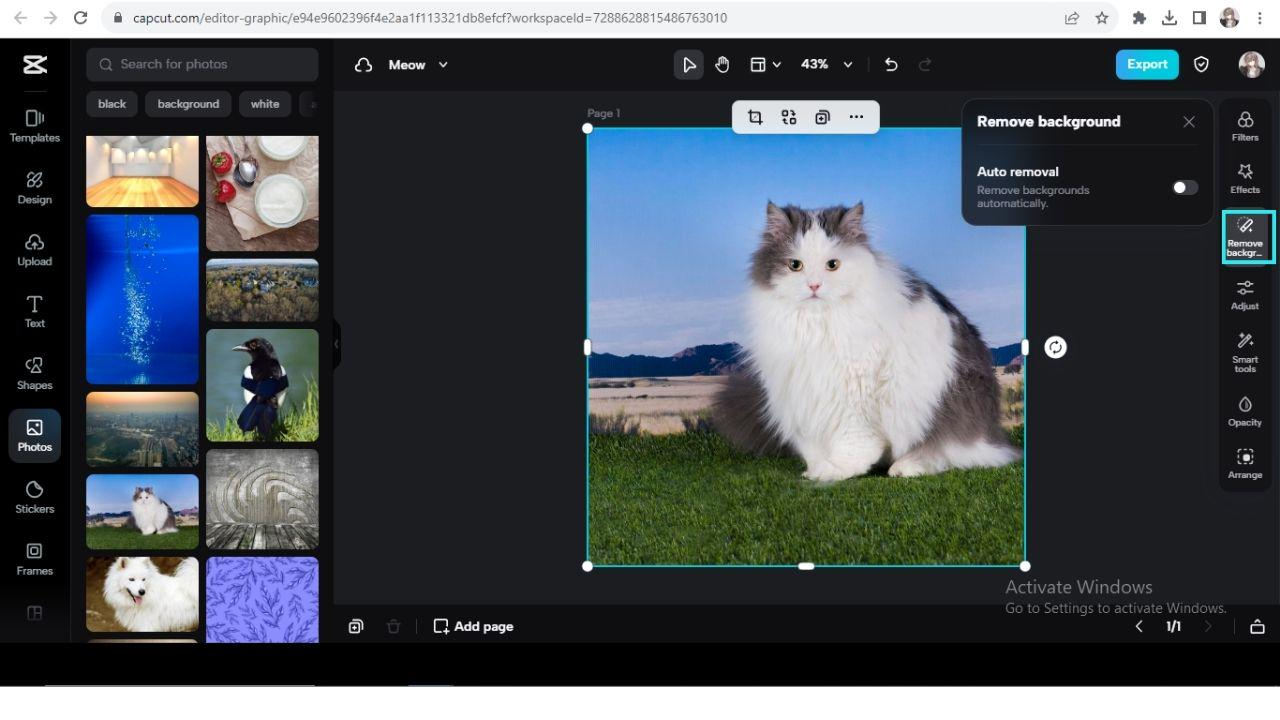Screen dimensions: 1280x720
Task: Close the Remove background panel
Action: [x=1189, y=122]
